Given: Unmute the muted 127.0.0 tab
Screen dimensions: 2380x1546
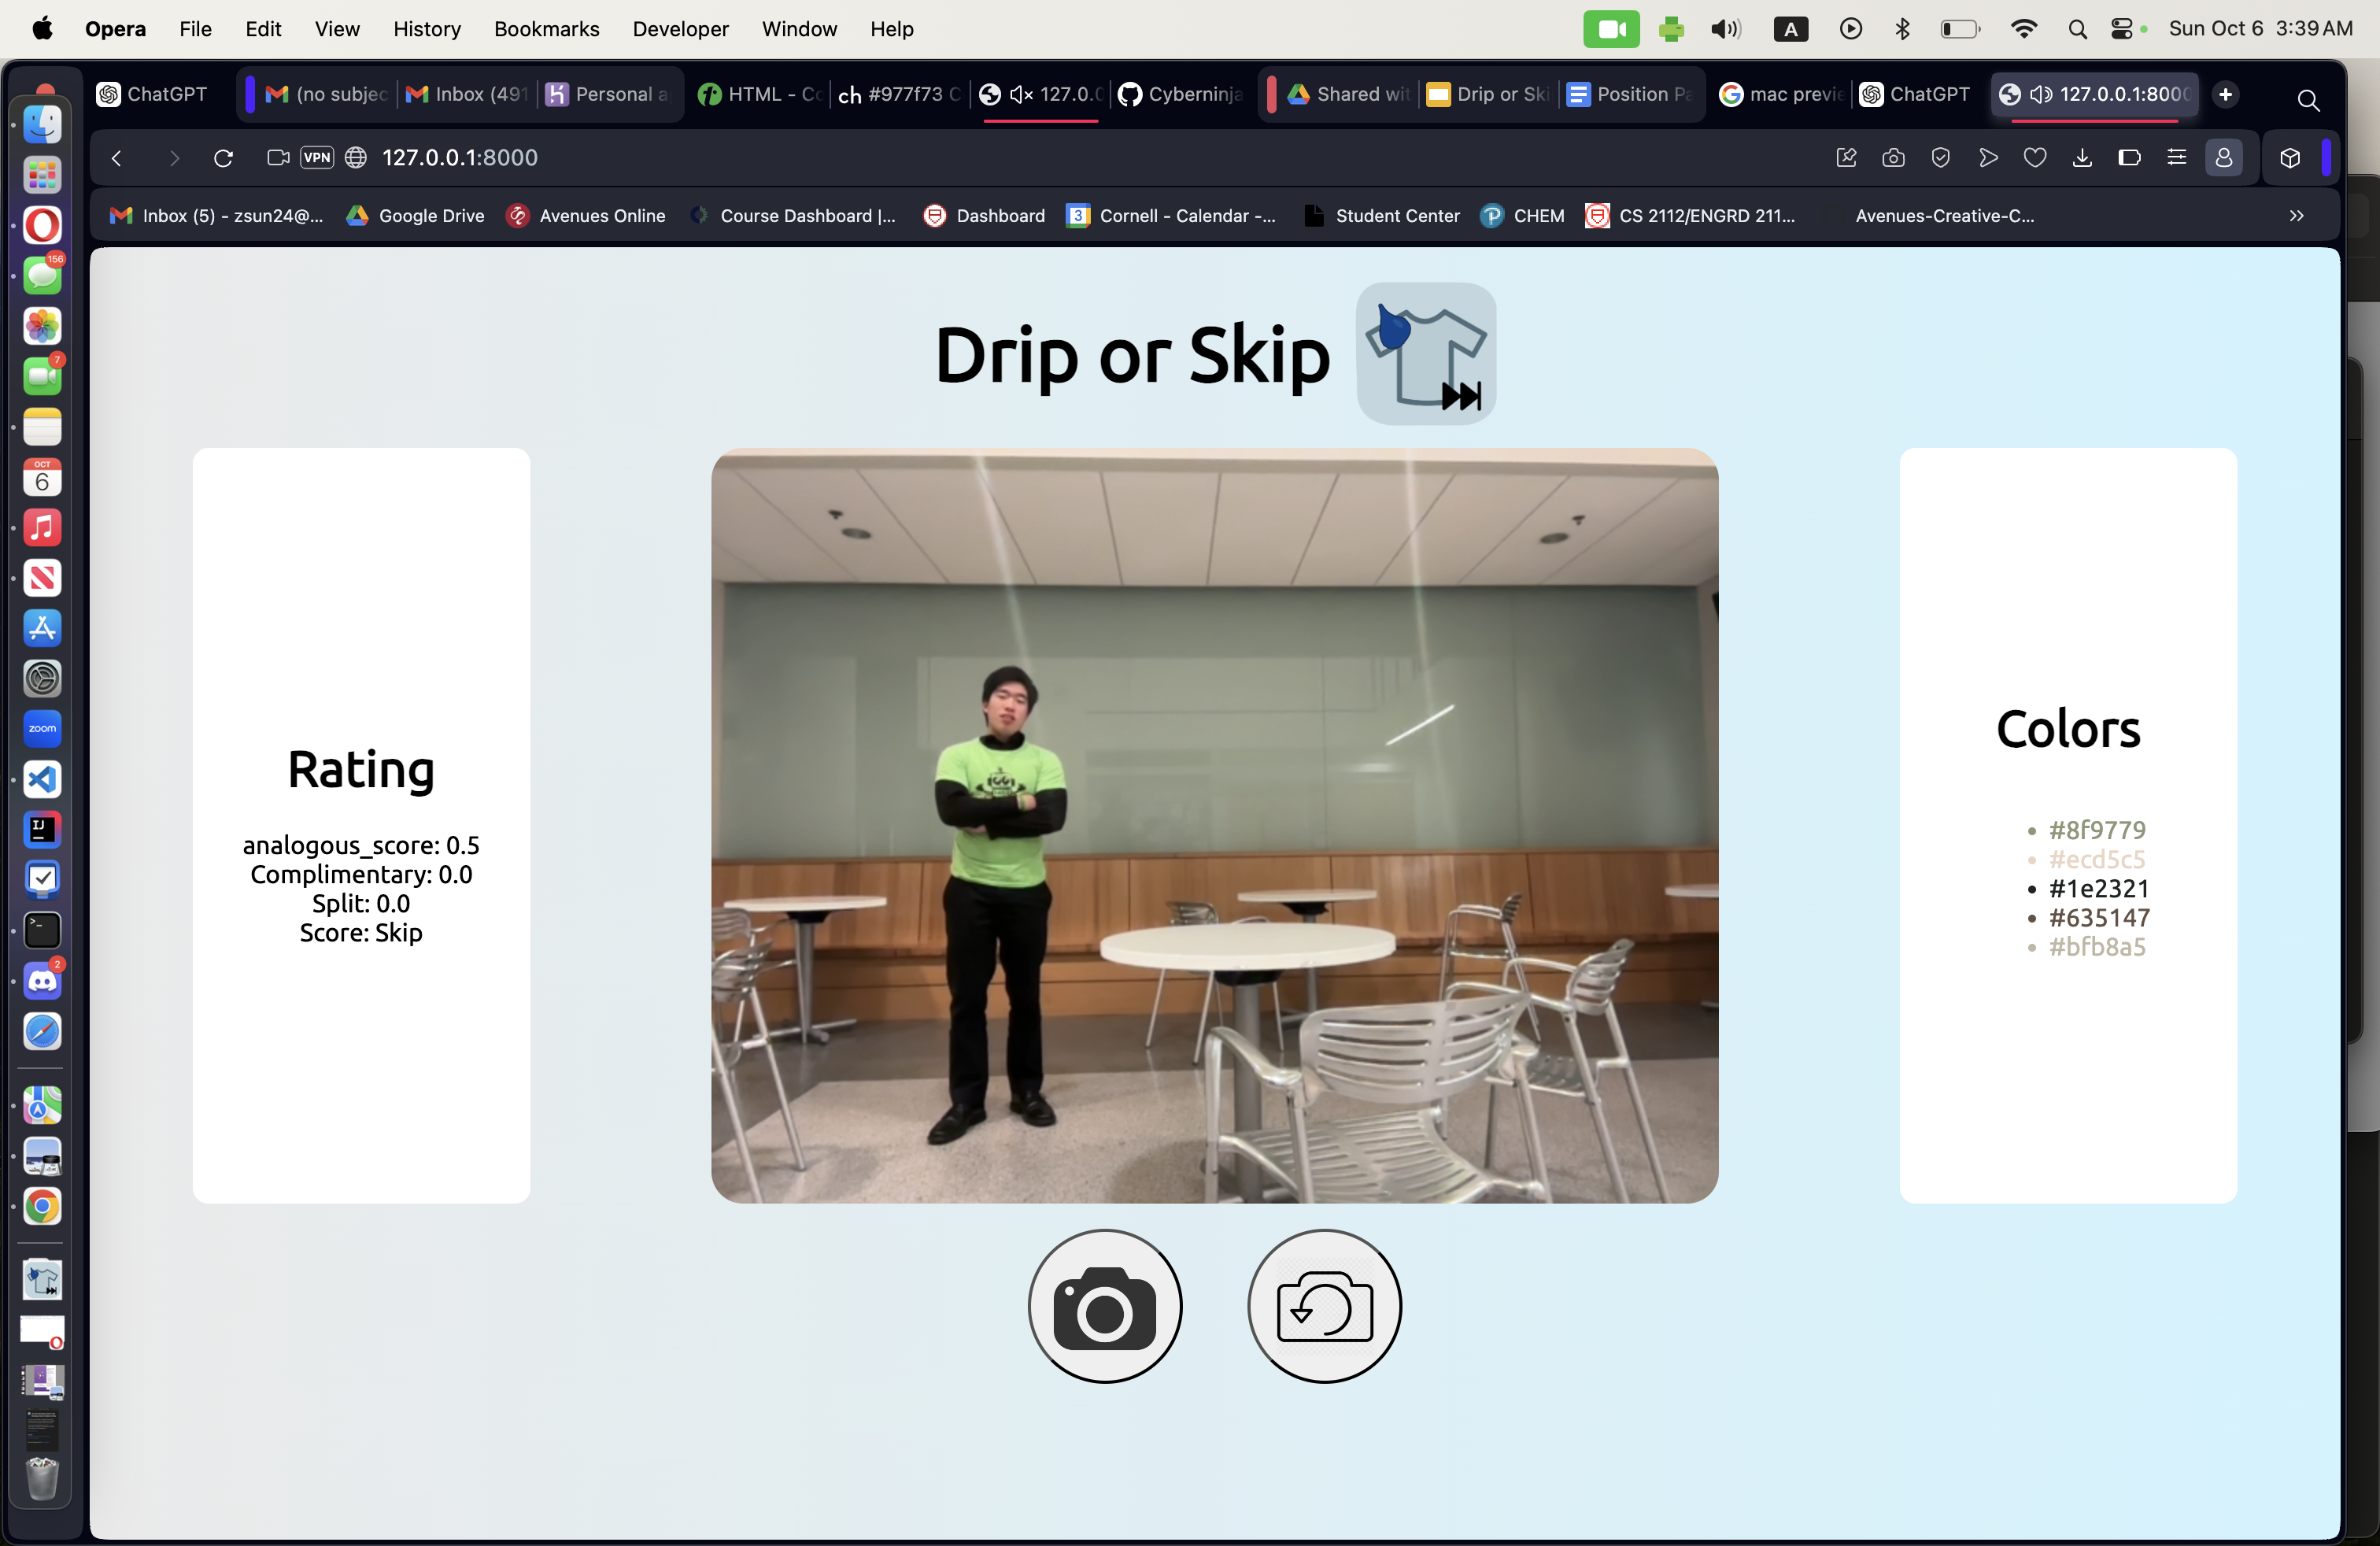Looking at the screenshot, I should [x=1021, y=94].
